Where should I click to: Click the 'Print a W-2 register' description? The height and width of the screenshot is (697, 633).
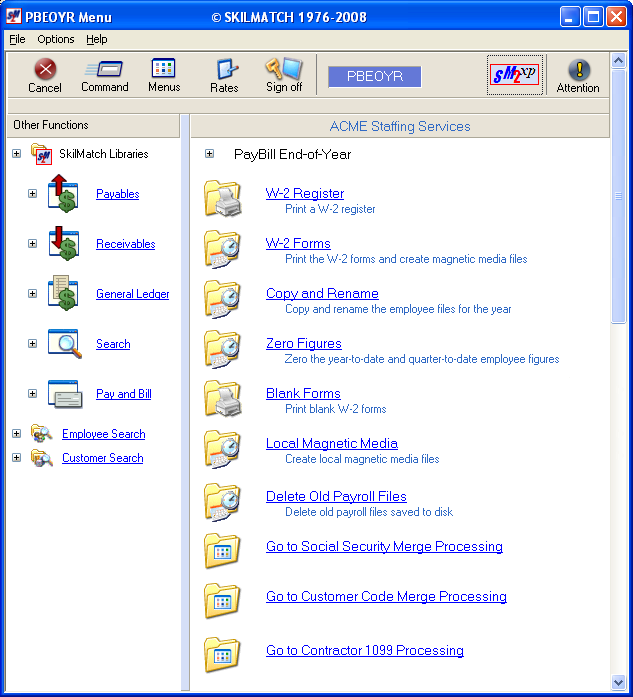click(x=330, y=209)
